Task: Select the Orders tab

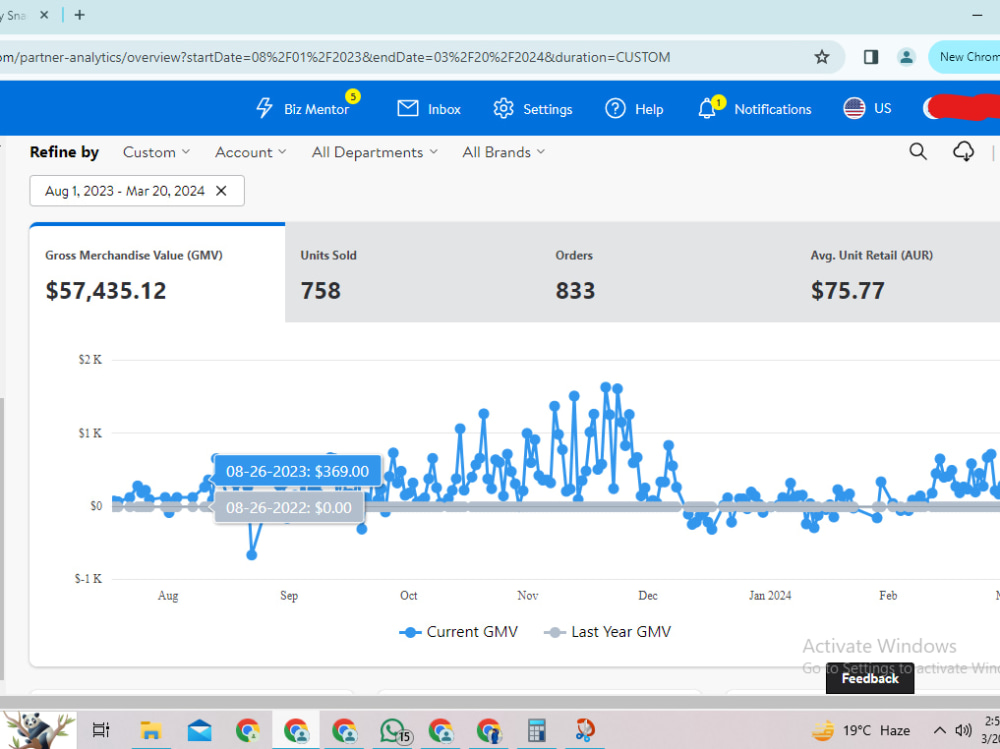Action: point(667,273)
